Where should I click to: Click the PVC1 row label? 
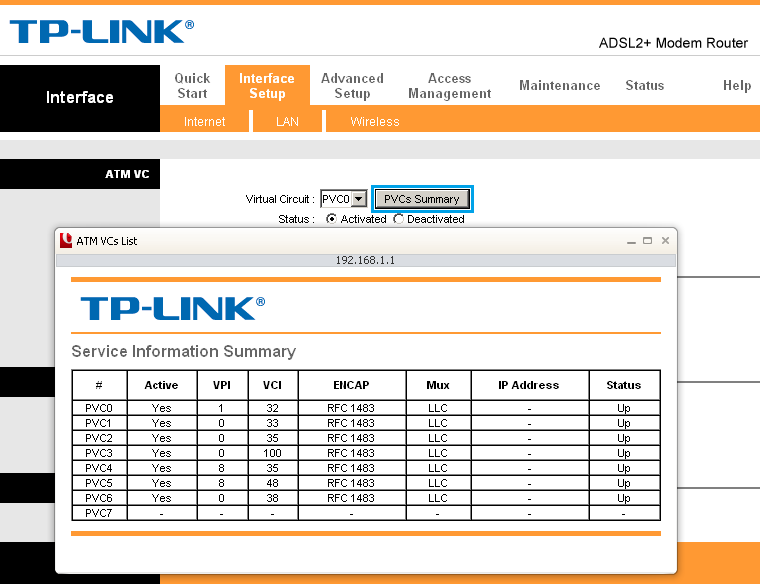(x=99, y=423)
